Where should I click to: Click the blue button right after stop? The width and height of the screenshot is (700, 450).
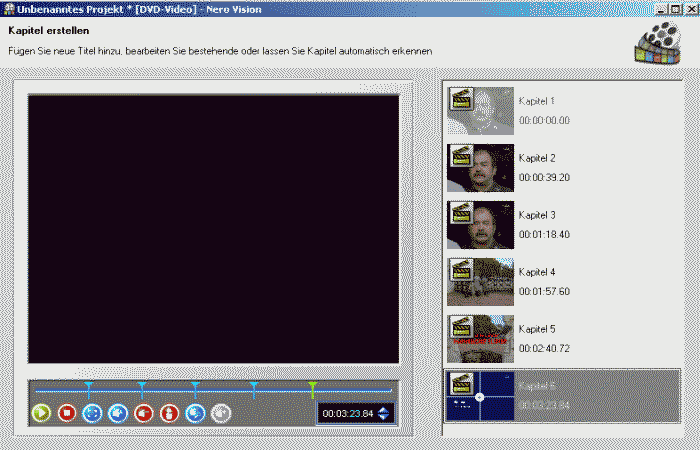92,412
